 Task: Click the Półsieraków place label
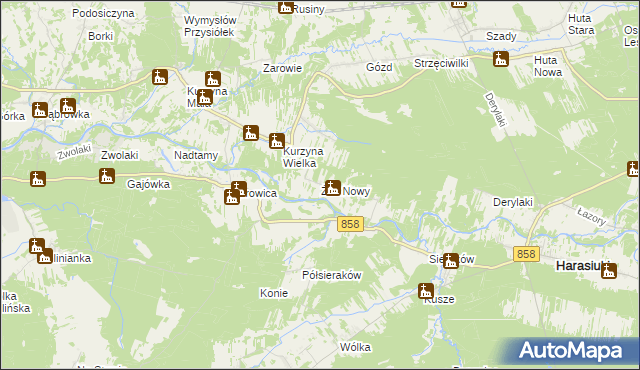pos(331,275)
